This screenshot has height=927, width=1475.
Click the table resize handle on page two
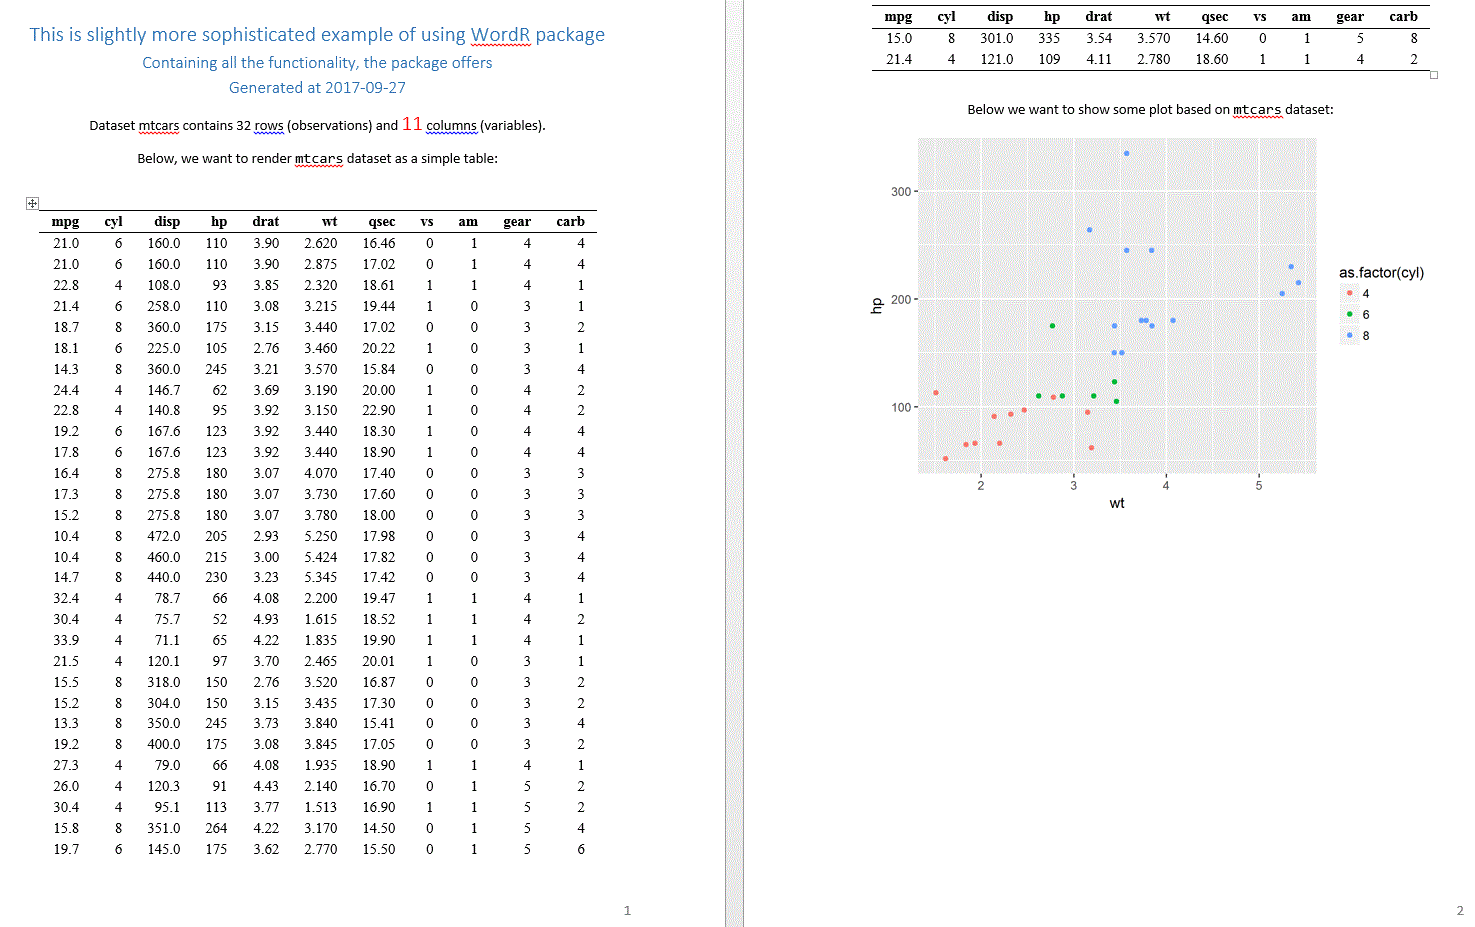coord(1434,75)
